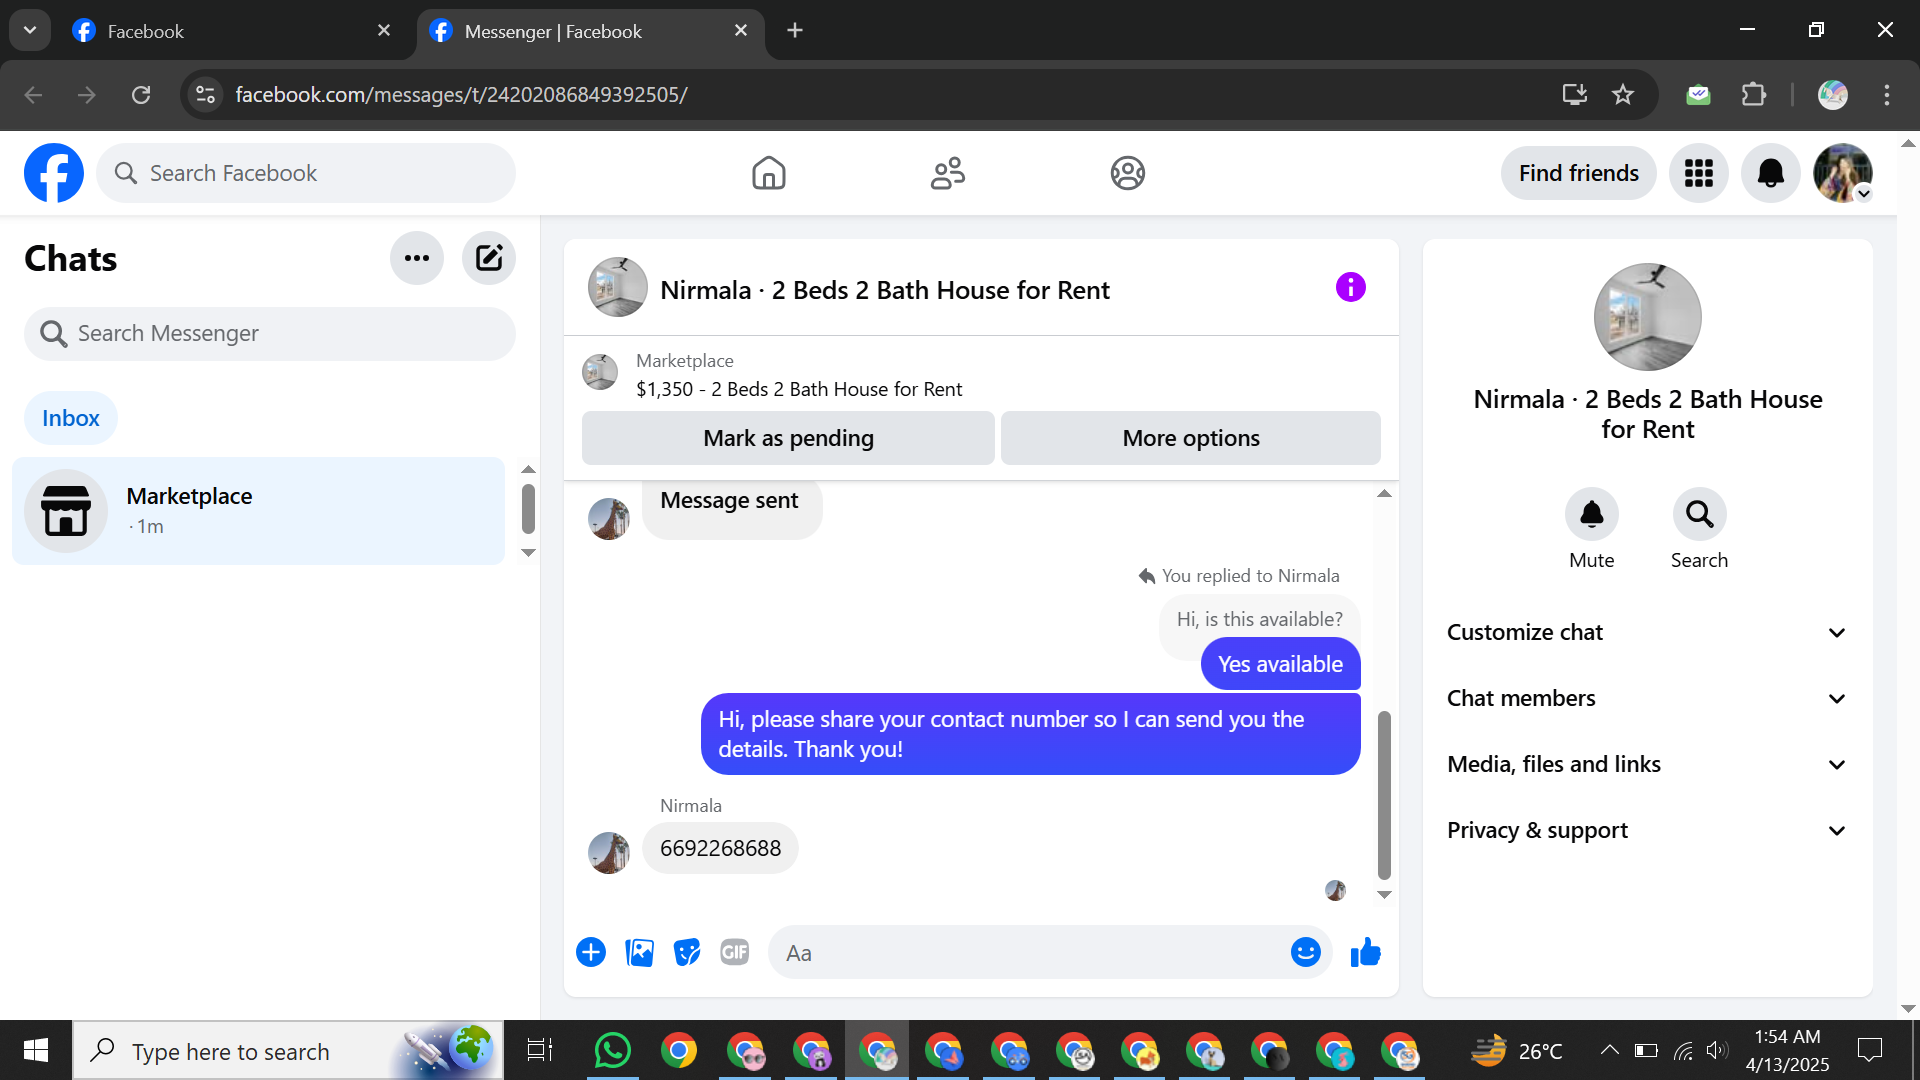Click the 'Hi, please share your contact number' message

click(x=1030, y=734)
